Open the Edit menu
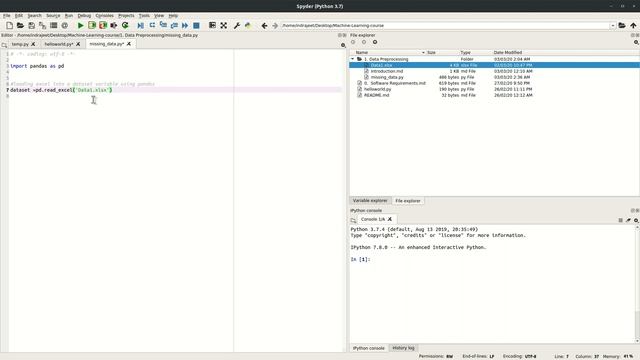The image size is (640, 360). pyautogui.click(x=19, y=16)
